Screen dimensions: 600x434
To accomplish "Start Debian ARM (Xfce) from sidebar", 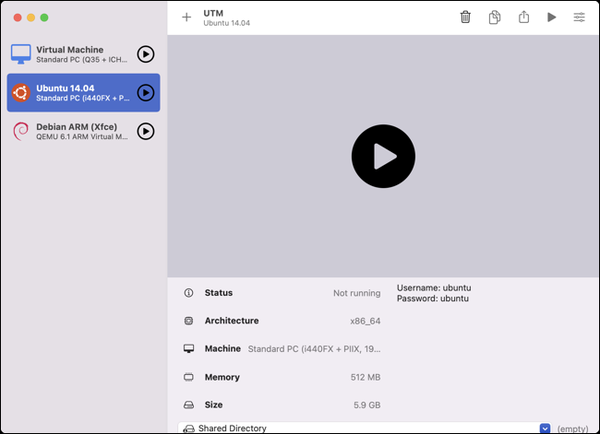I will click(x=146, y=131).
